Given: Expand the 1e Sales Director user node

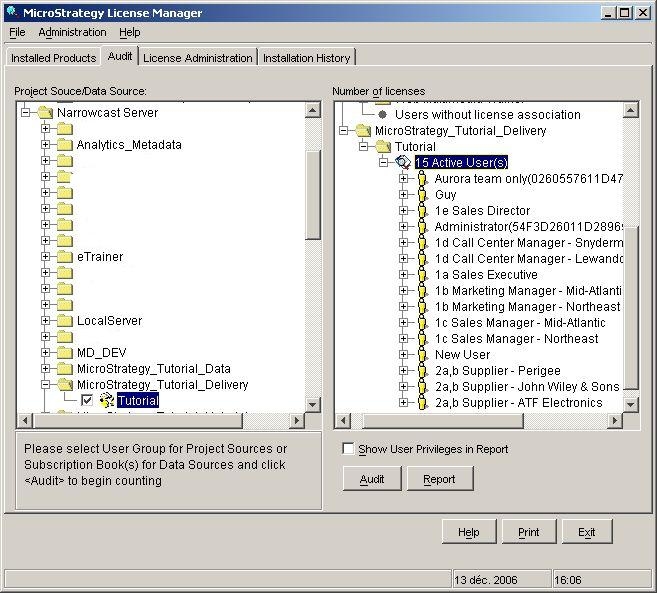Looking at the screenshot, I should (404, 211).
